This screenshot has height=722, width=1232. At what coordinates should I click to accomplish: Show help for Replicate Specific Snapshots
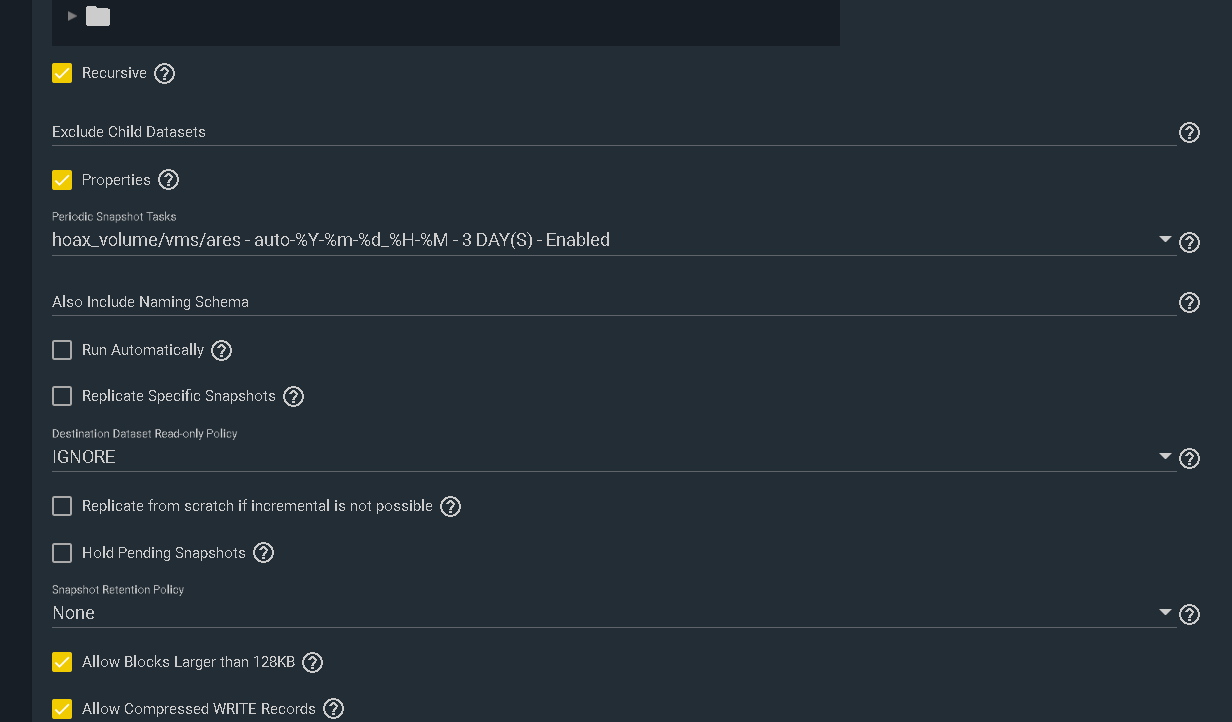coord(293,396)
